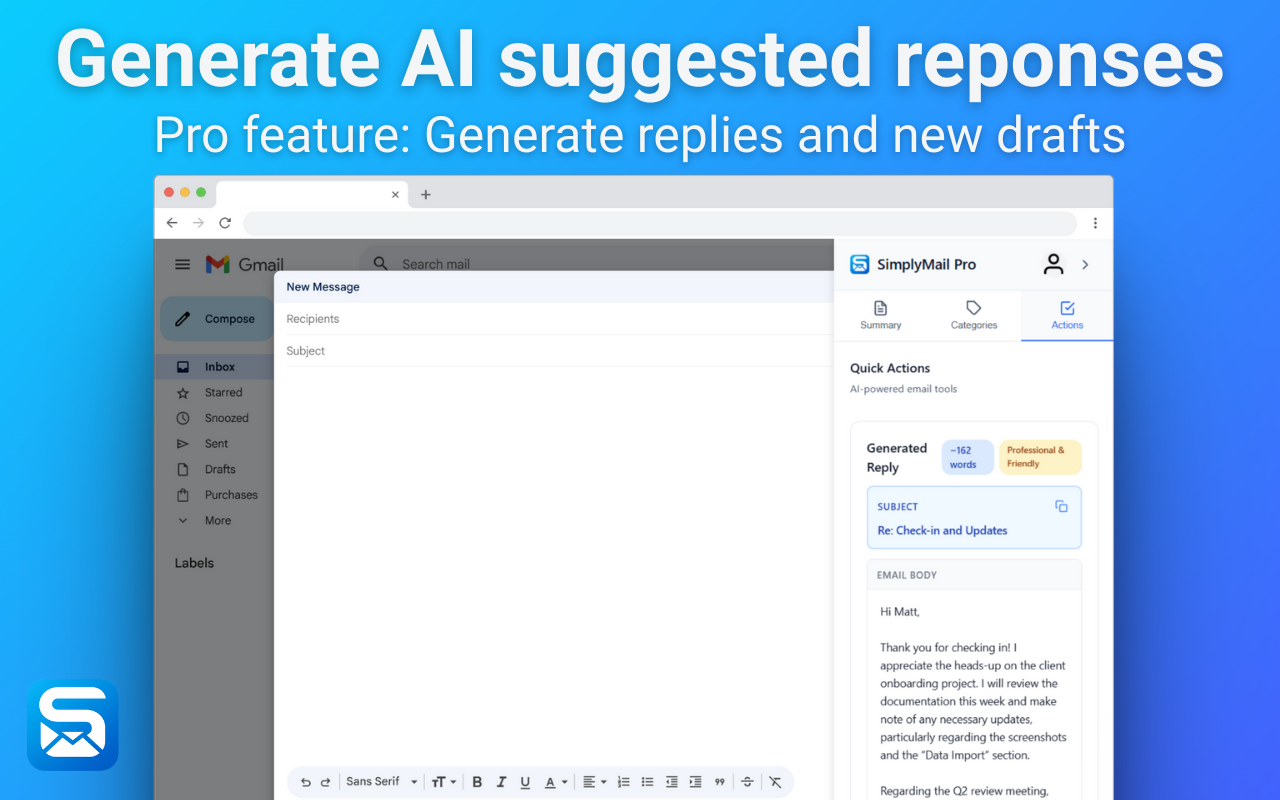Open a new browser tab
The height and width of the screenshot is (800, 1280).
[x=425, y=195]
